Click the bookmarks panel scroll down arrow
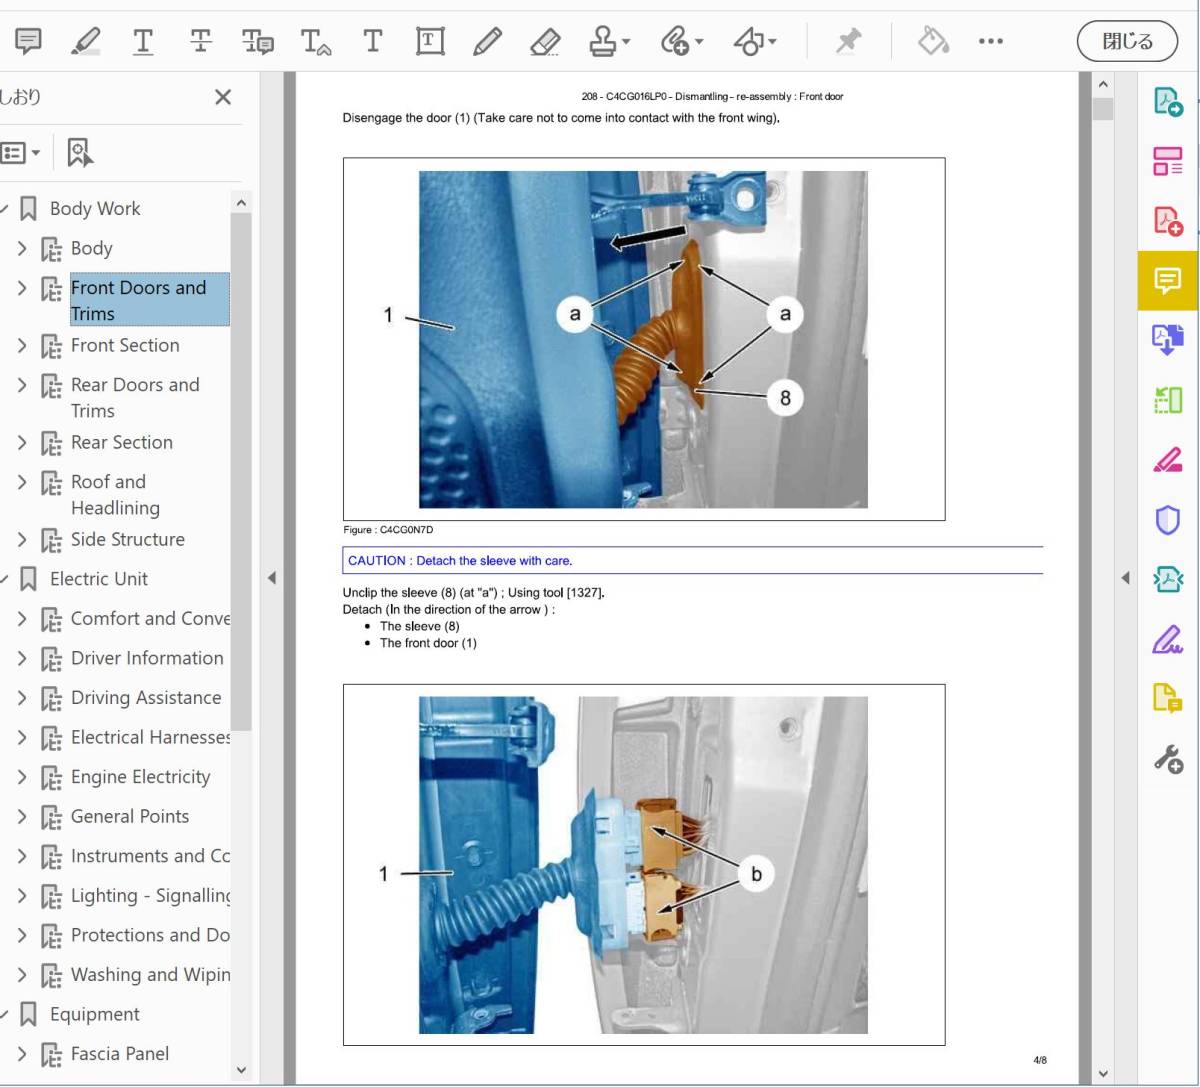 241,1070
